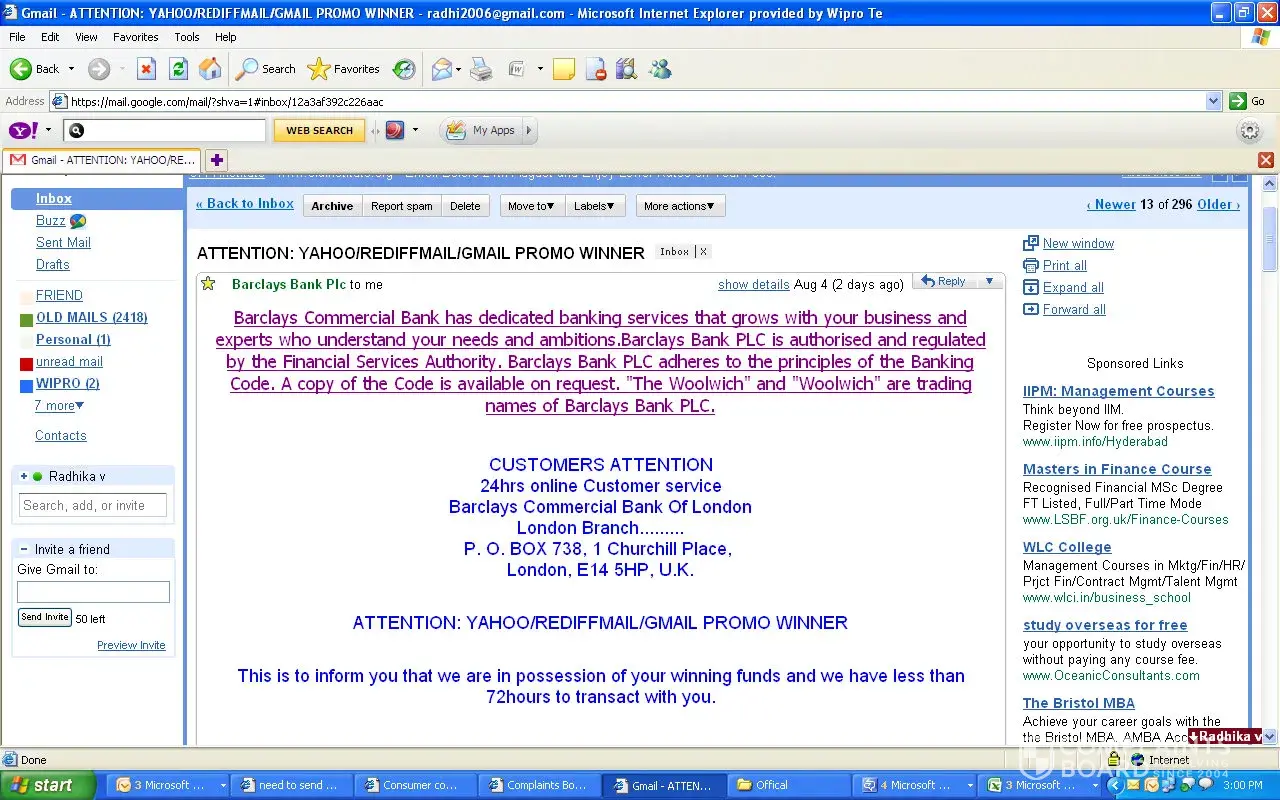Click the red ball icon on Yahoo toolbar
Image resolution: width=1280 pixels, height=800 pixels.
point(395,130)
